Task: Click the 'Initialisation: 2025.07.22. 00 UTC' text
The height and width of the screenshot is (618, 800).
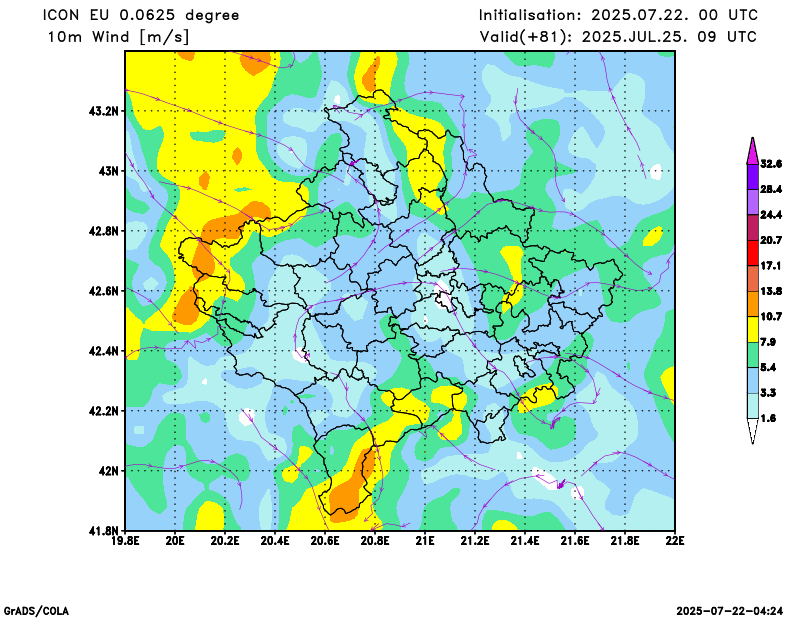Action: pyautogui.click(x=618, y=15)
